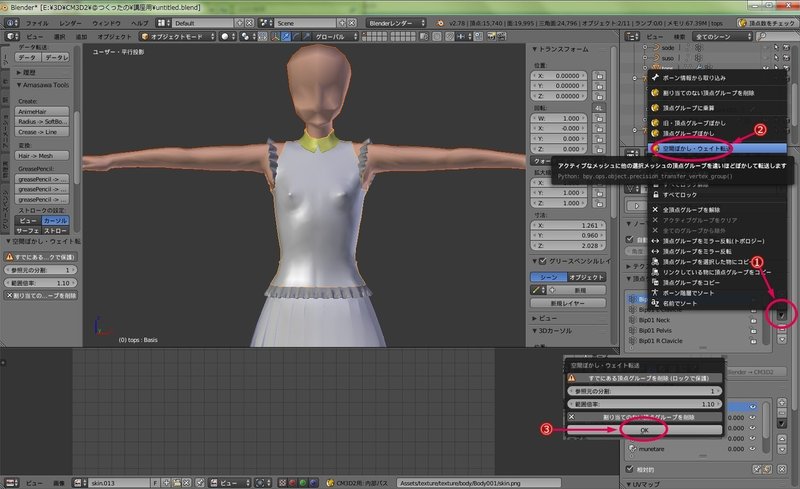Viewport: 800px width, 489px height.
Task: Open the 全てのシーン outliner dropdown
Action: [x=722, y=37]
